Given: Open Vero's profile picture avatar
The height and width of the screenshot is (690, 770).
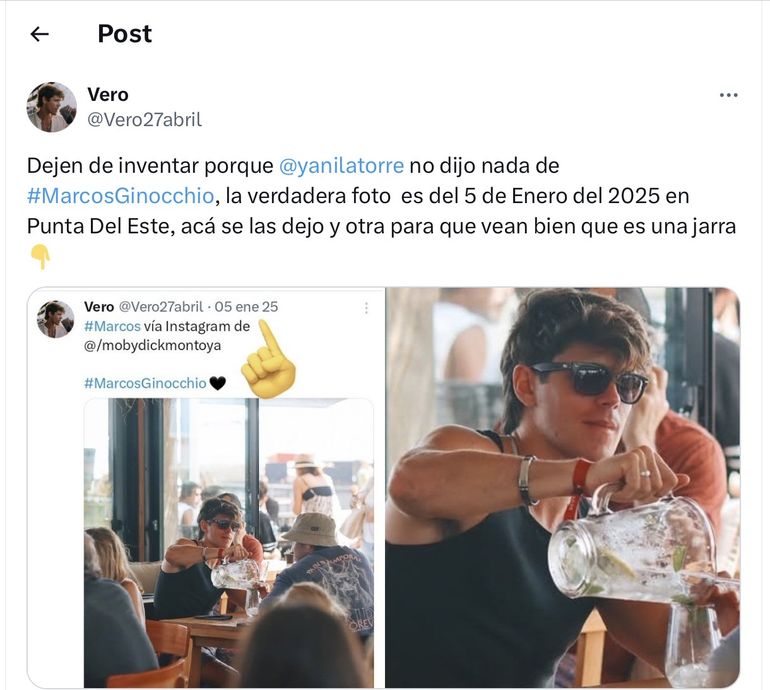Looking at the screenshot, I should click(x=52, y=107).
